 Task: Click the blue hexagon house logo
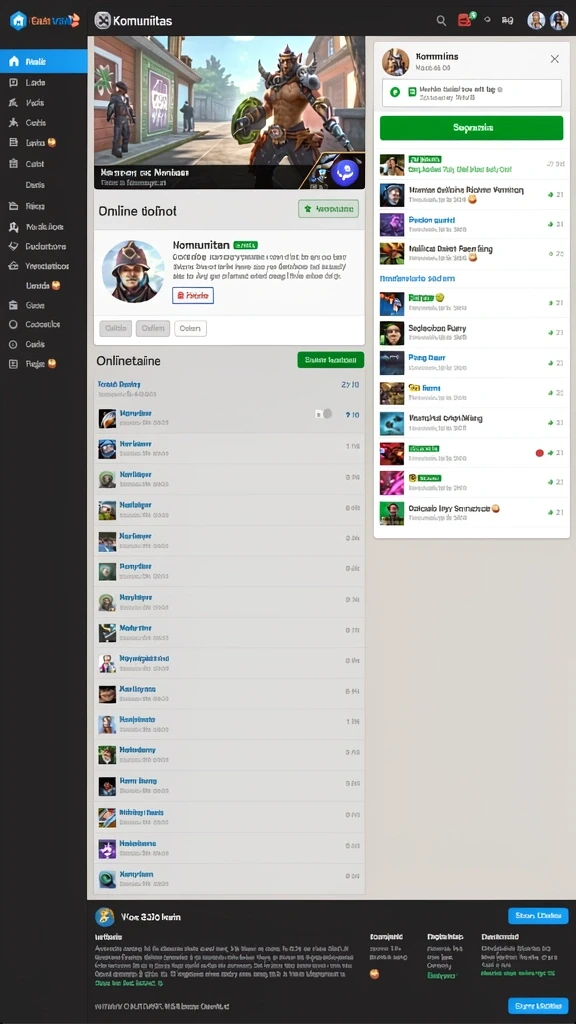(x=18, y=20)
